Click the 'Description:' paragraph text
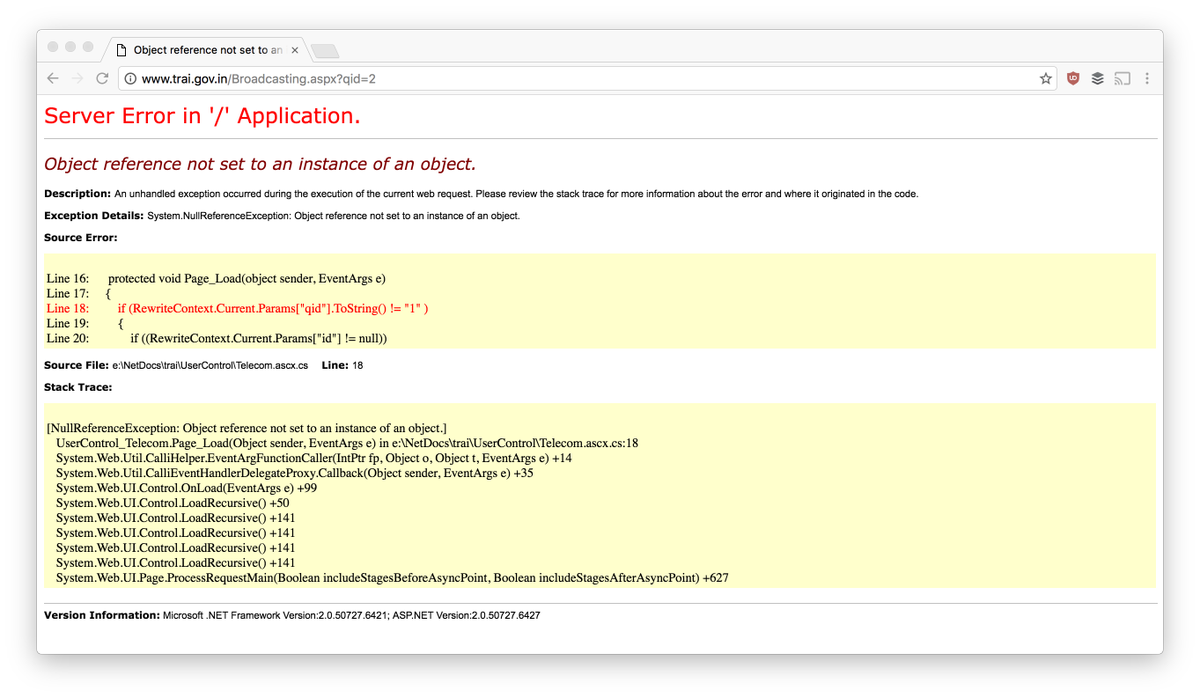1200x698 pixels. pos(481,194)
